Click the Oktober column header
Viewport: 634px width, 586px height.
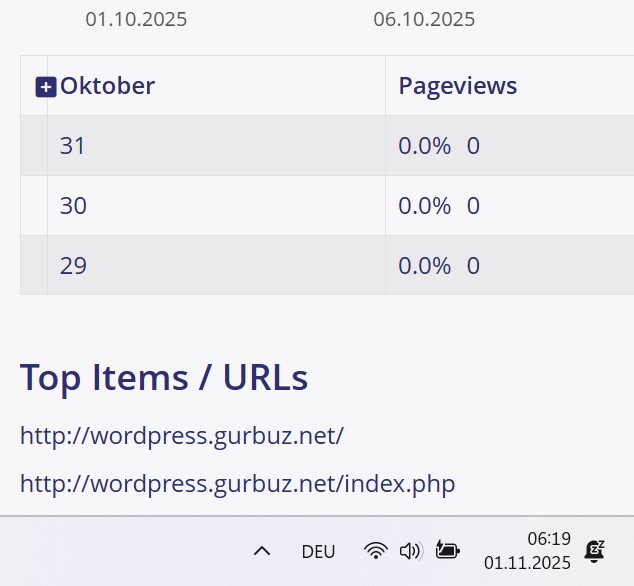(107, 86)
